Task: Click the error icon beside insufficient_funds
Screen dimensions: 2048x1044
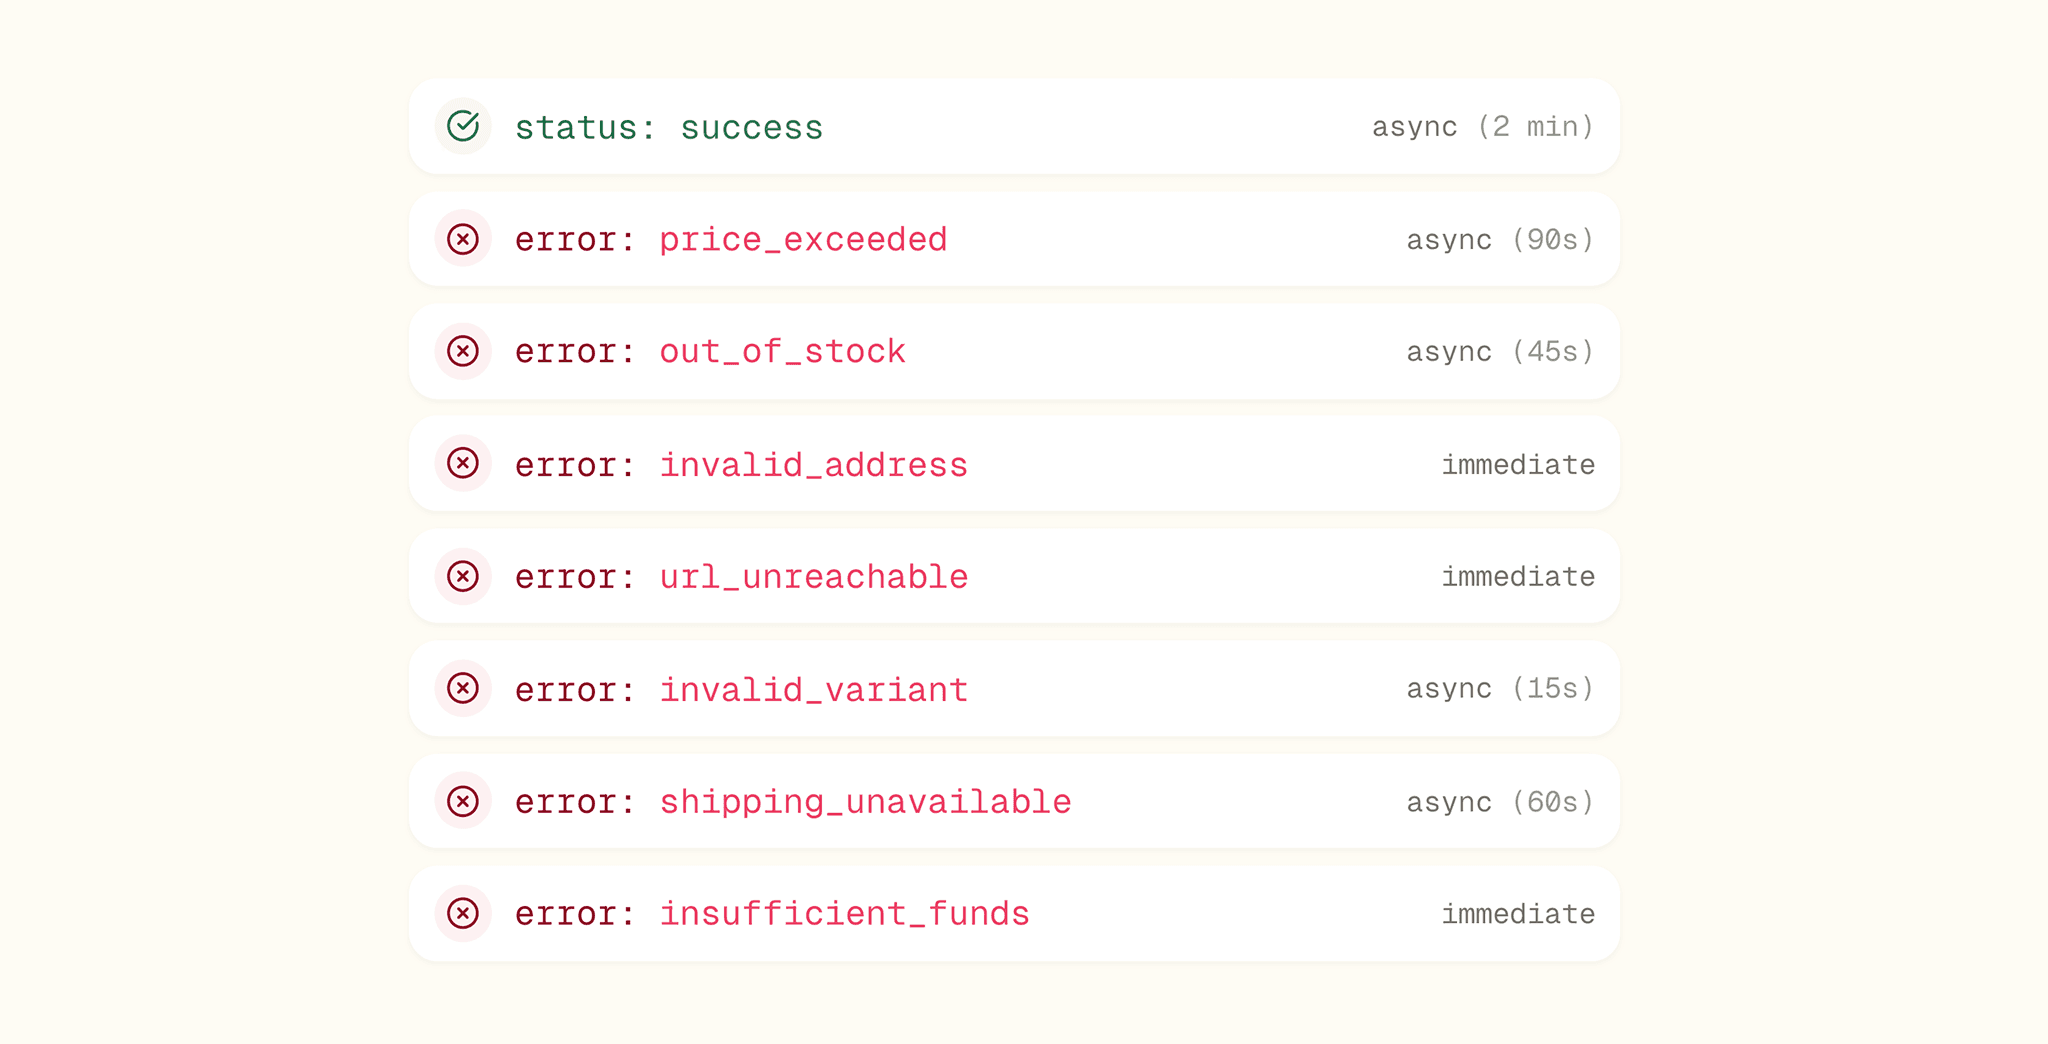Action: 463,913
